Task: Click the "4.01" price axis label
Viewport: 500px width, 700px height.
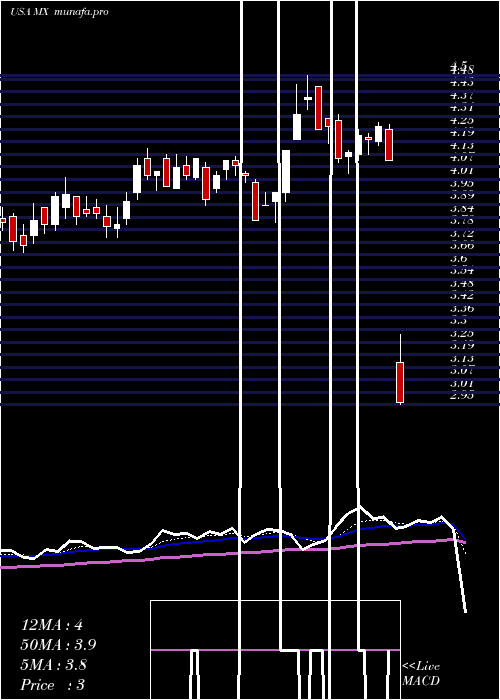Action: [462, 171]
